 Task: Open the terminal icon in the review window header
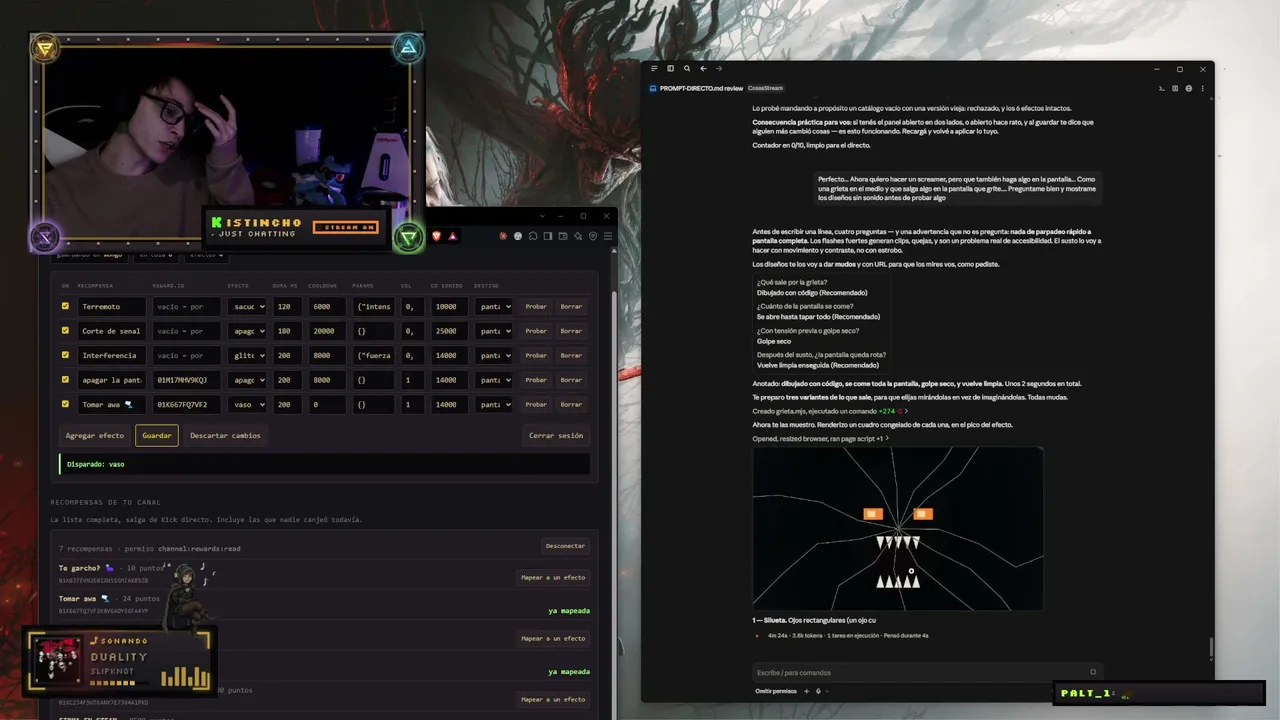pos(1162,88)
